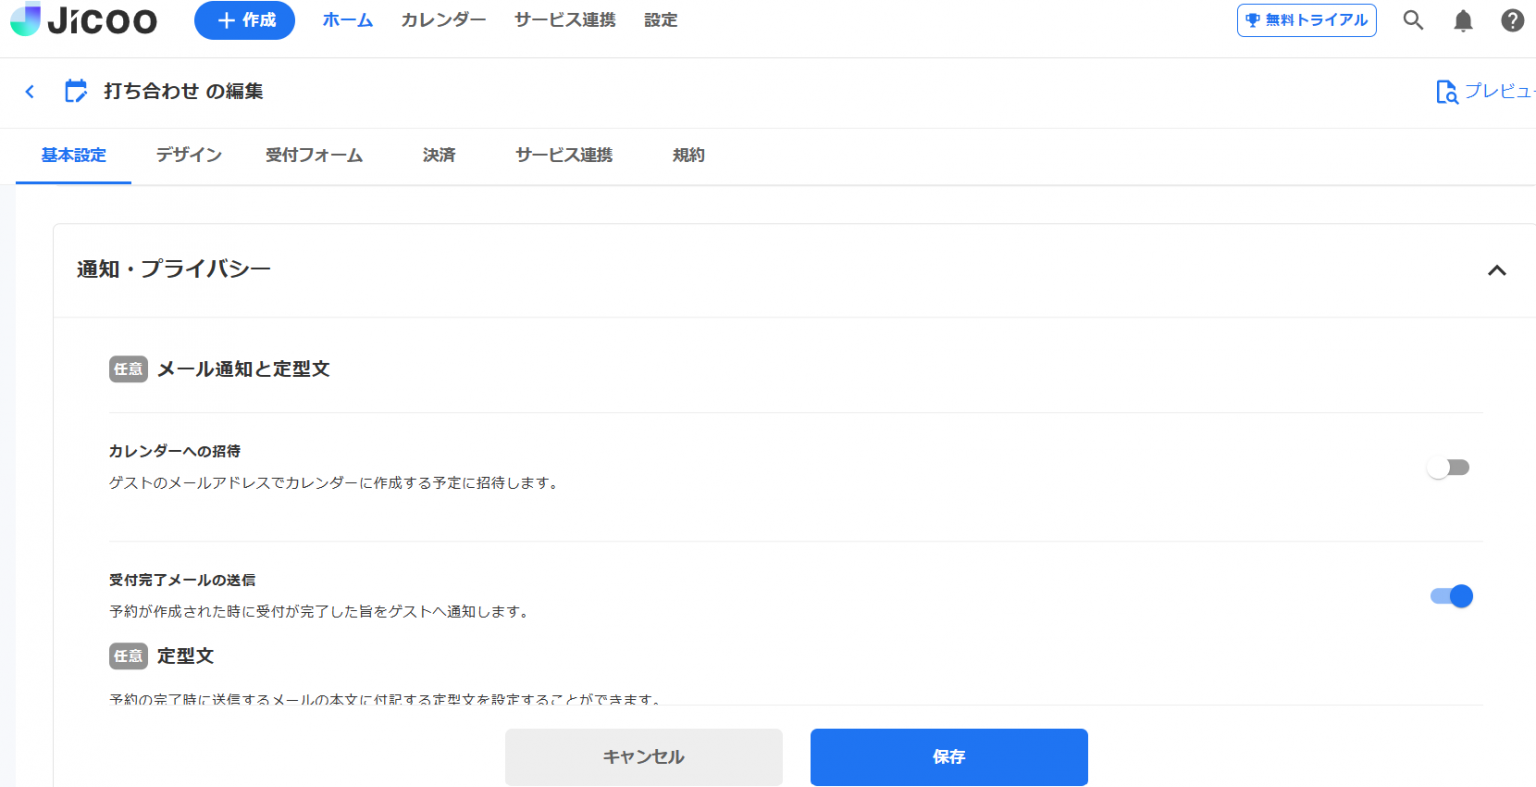Disable the 受付完了メールの送信 toggle
Viewport: 1536px width, 787px height.
click(1451, 595)
